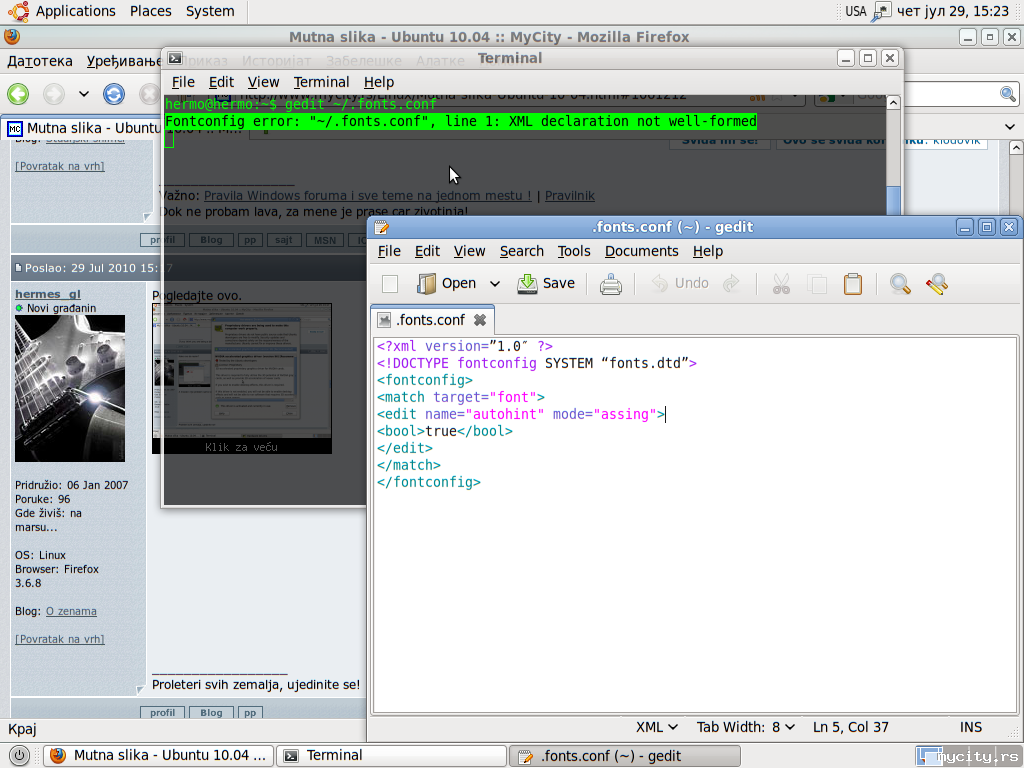This screenshot has width=1024, height=768.
Task: Open the Tab Width dropdown in status bar
Action: (746, 727)
